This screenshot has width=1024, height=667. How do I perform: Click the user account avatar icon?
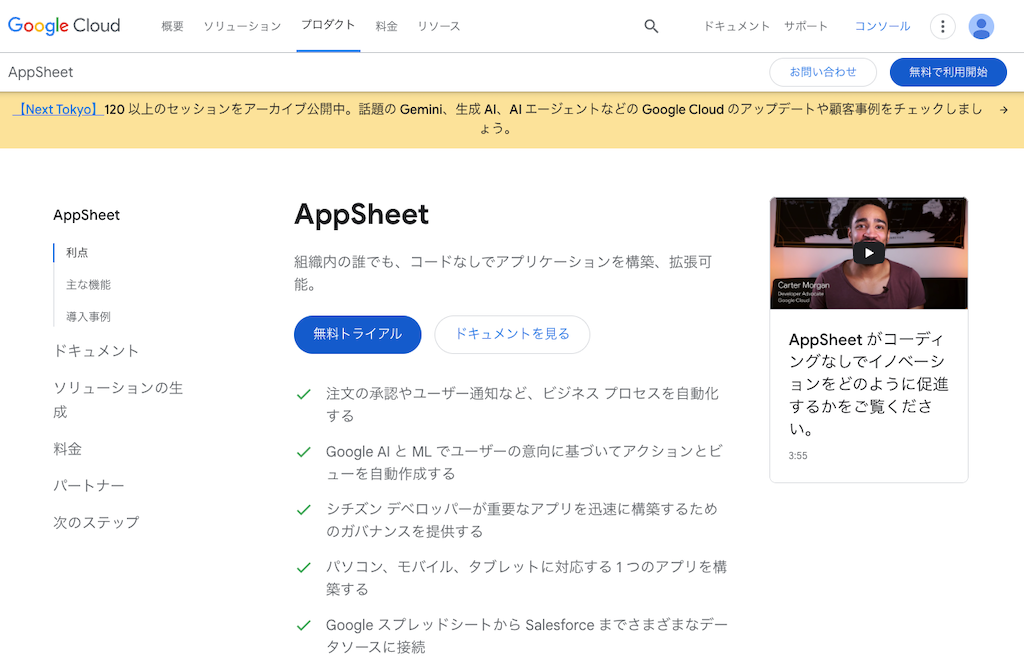click(981, 26)
